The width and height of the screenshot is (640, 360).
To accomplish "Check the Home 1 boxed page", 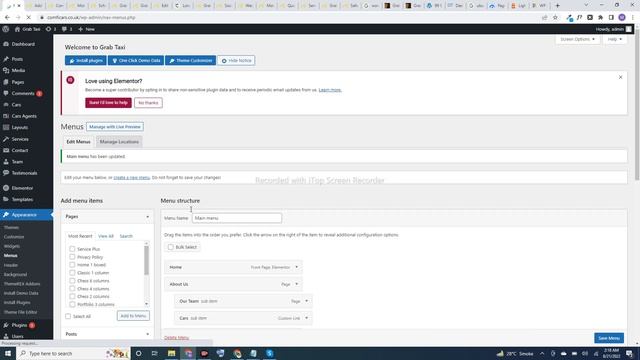I will pos(72,264).
